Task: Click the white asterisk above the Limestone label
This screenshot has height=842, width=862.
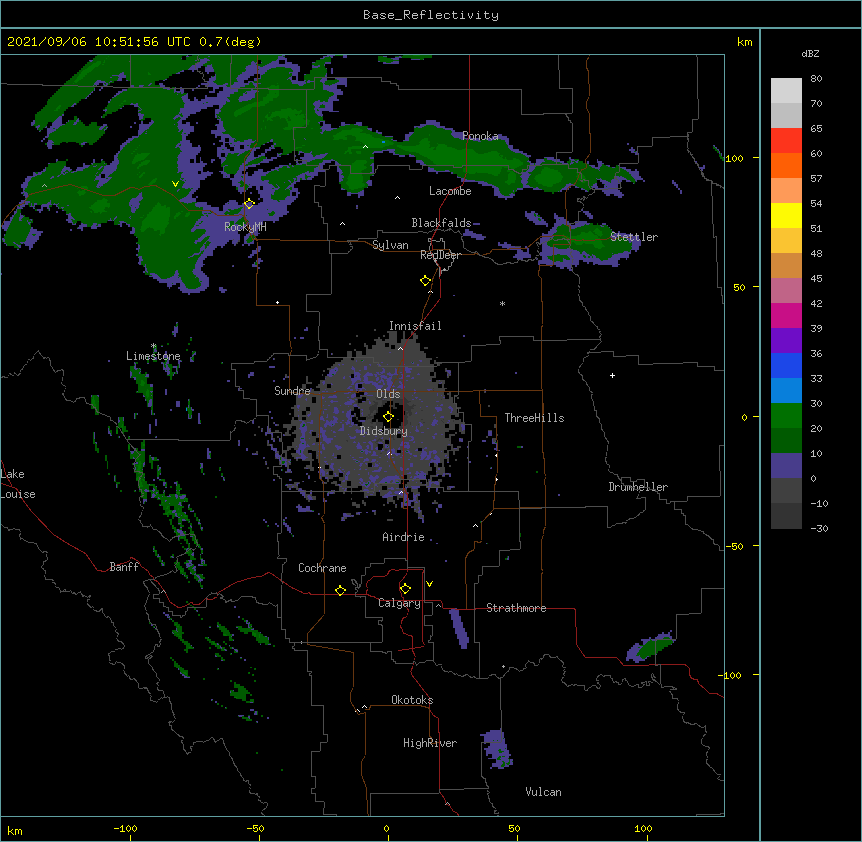Action: click(153, 346)
